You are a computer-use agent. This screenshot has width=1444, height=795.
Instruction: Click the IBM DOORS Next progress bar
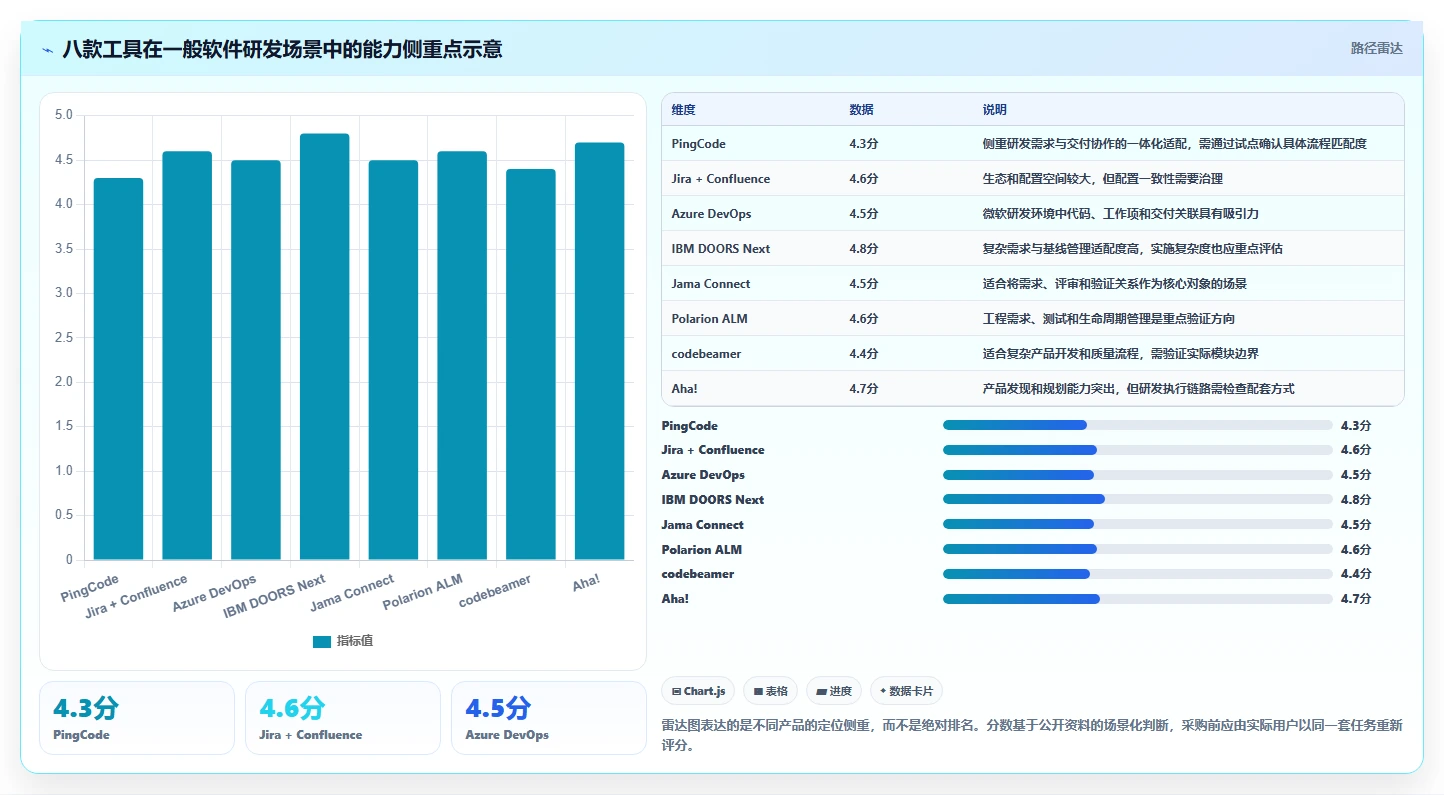1138,500
